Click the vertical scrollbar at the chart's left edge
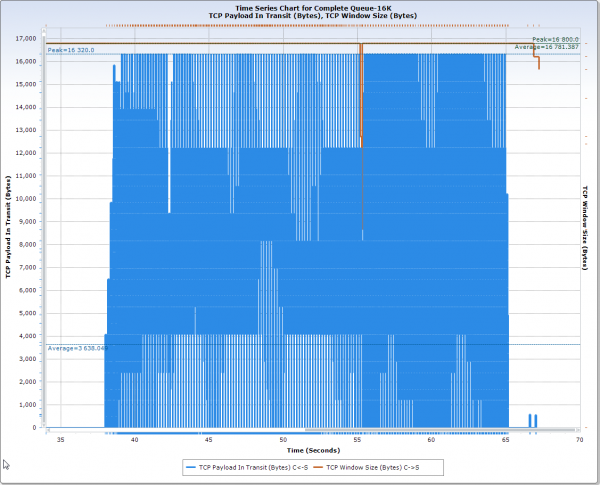Image resolution: width=600 pixels, height=485 pixels. (x=44, y=230)
